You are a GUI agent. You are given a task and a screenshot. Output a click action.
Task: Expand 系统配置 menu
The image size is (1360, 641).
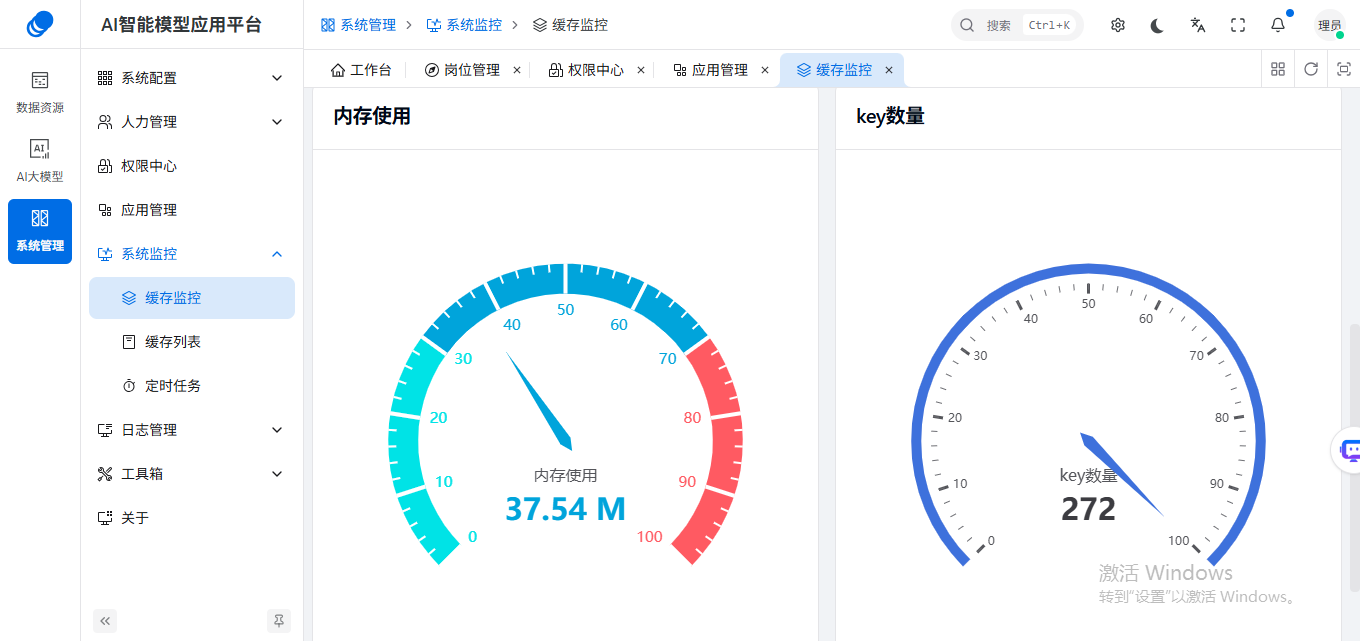[191, 78]
